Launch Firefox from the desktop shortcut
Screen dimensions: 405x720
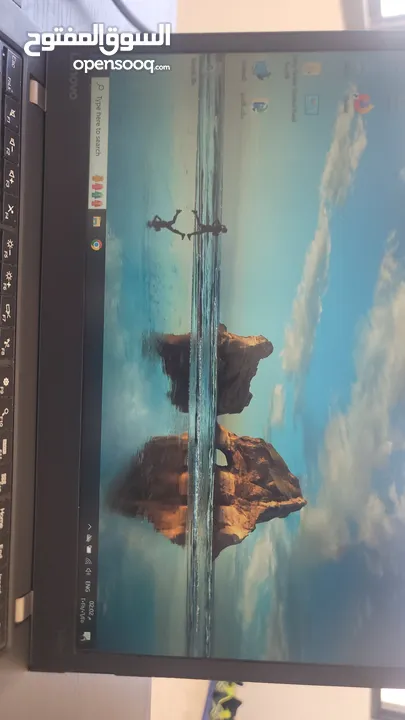tap(363, 104)
